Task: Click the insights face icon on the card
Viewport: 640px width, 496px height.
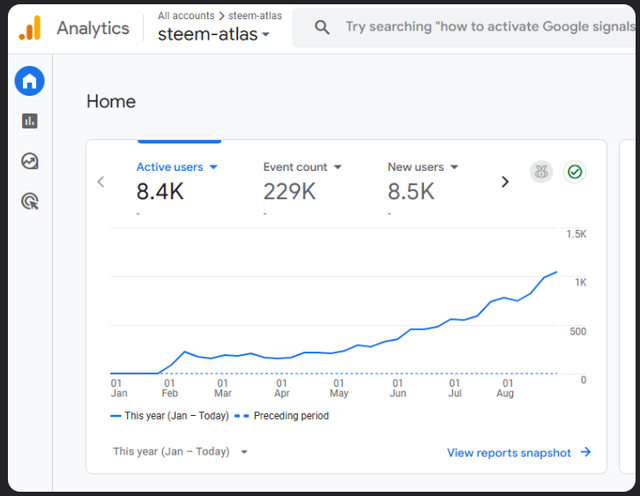Action: pyautogui.click(x=541, y=172)
